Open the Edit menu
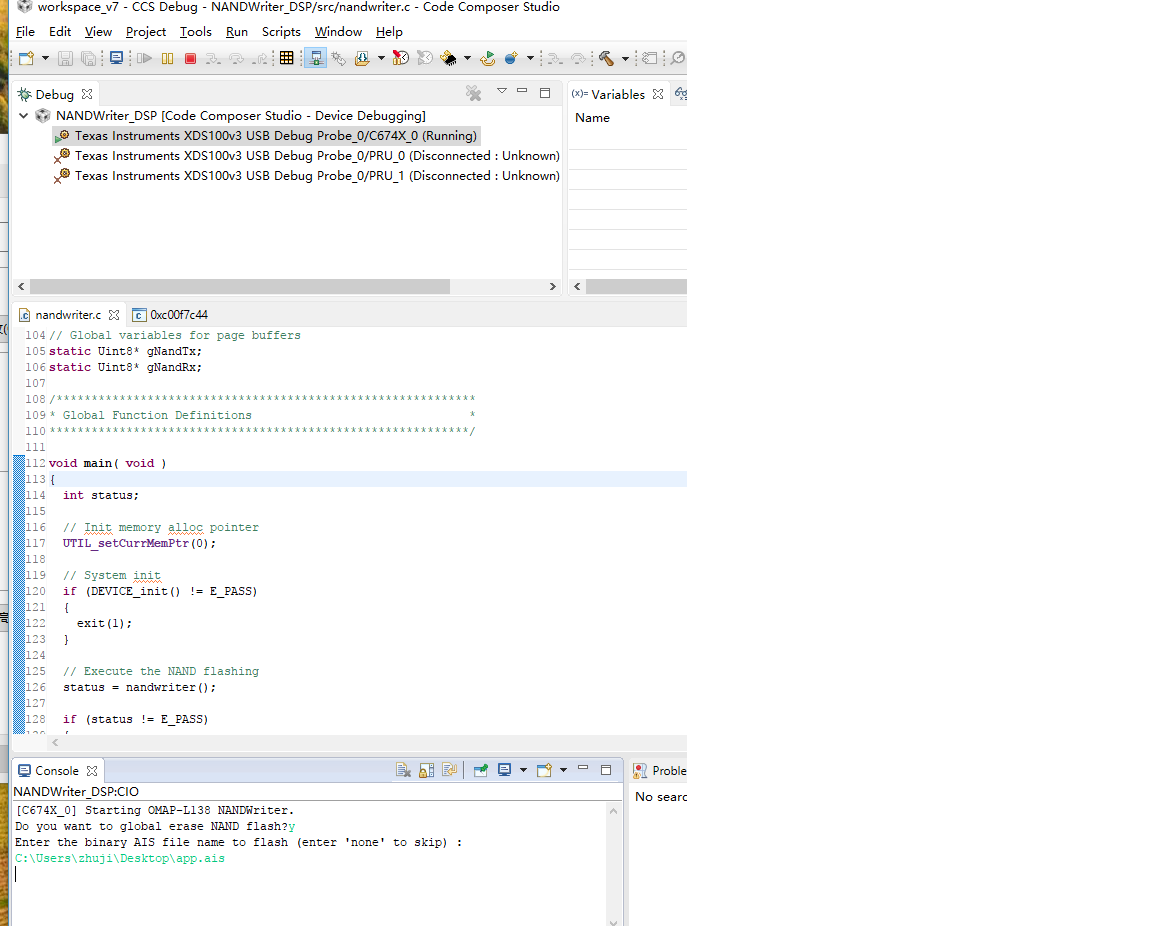1152x926 pixels. click(60, 32)
